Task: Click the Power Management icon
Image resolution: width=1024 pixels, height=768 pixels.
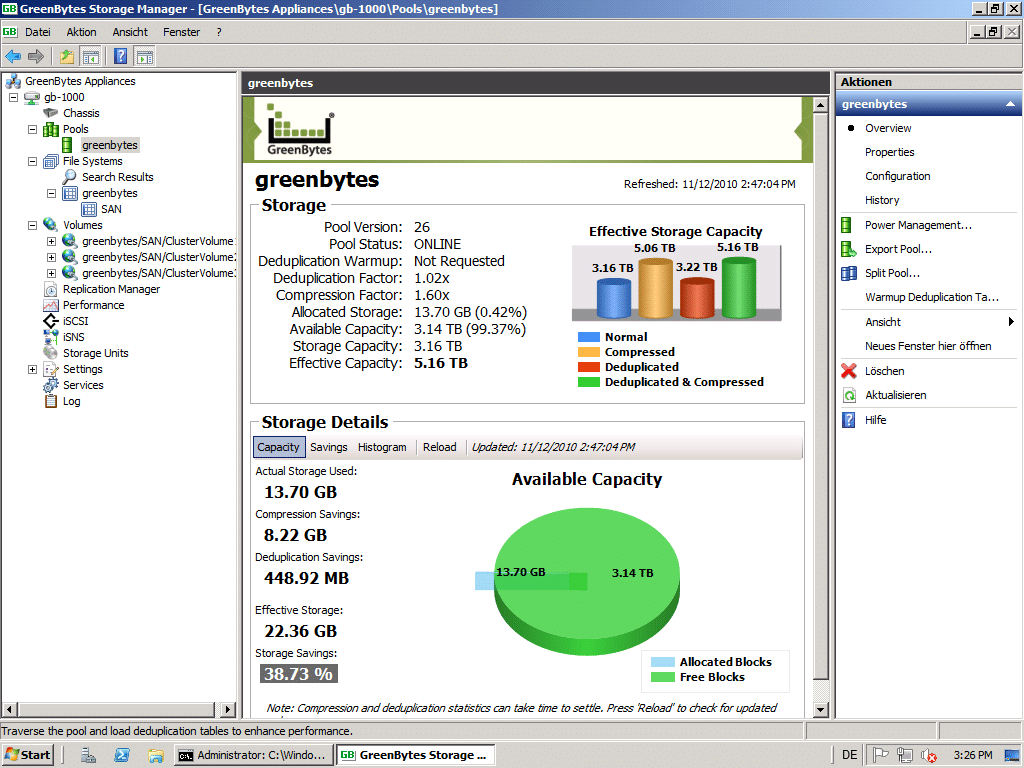Action: tap(848, 225)
